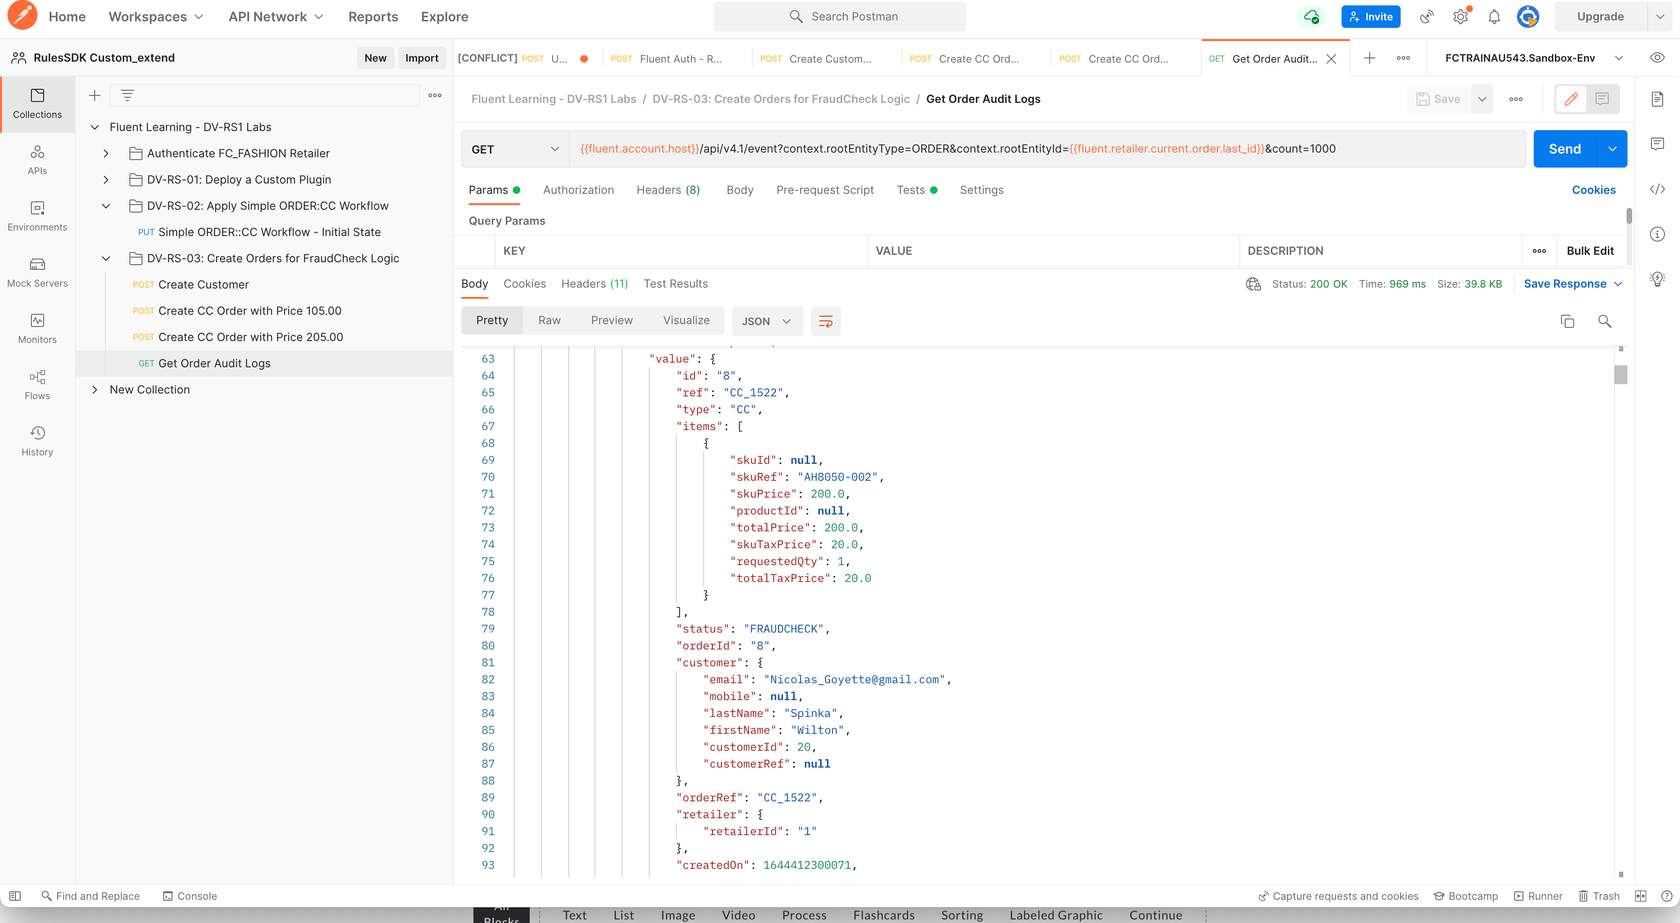Open History in the sidebar
The width and height of the screenshot is (1680, 923).
point(37,440)
